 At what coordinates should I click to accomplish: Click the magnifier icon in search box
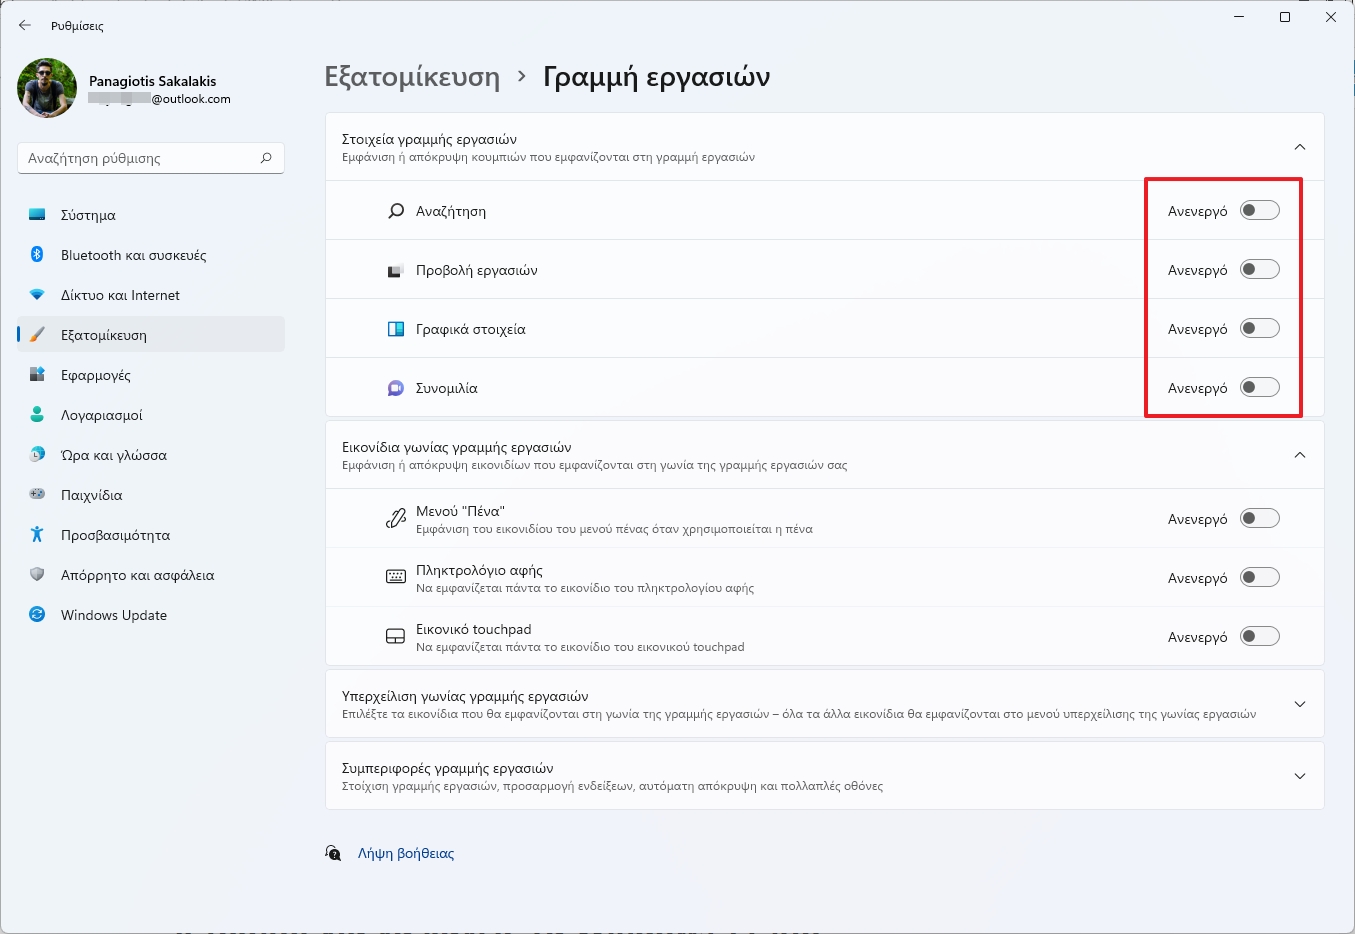pos(266,158)
